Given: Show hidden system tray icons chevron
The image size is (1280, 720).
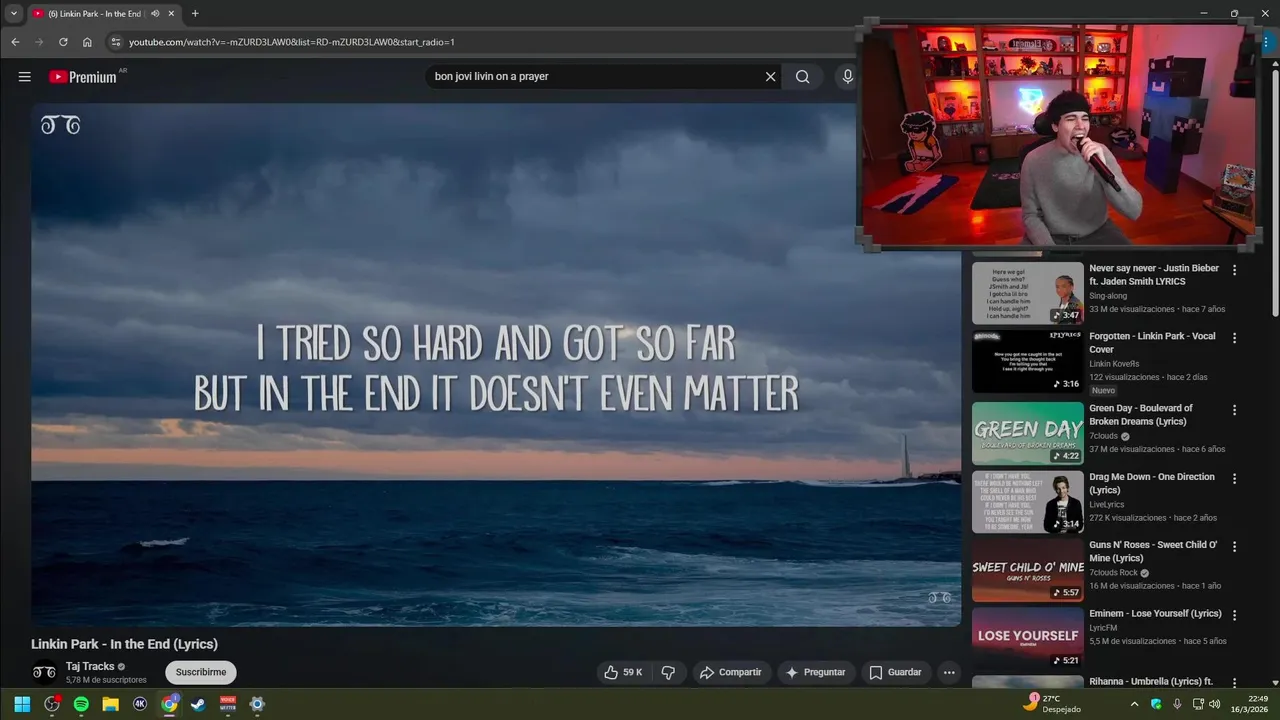Looking at the screenshot, I should (x=1134, y=704).
